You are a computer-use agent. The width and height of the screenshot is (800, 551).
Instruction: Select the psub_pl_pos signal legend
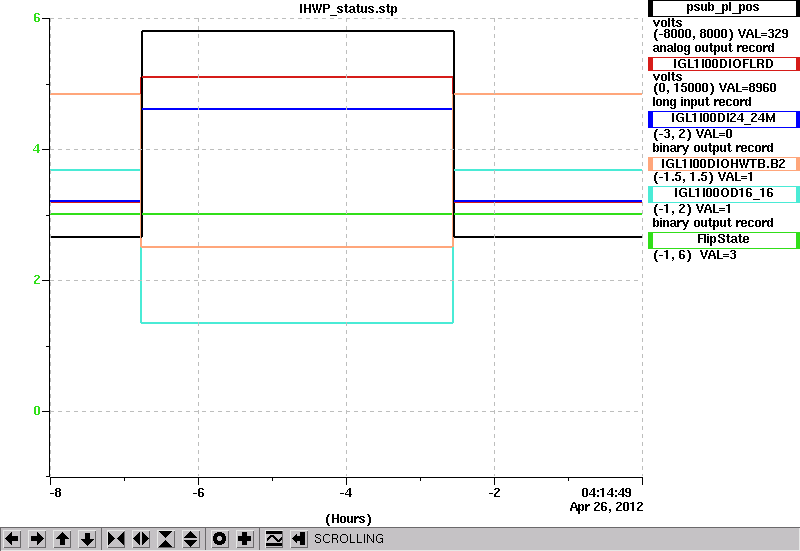tap(723, 8)
